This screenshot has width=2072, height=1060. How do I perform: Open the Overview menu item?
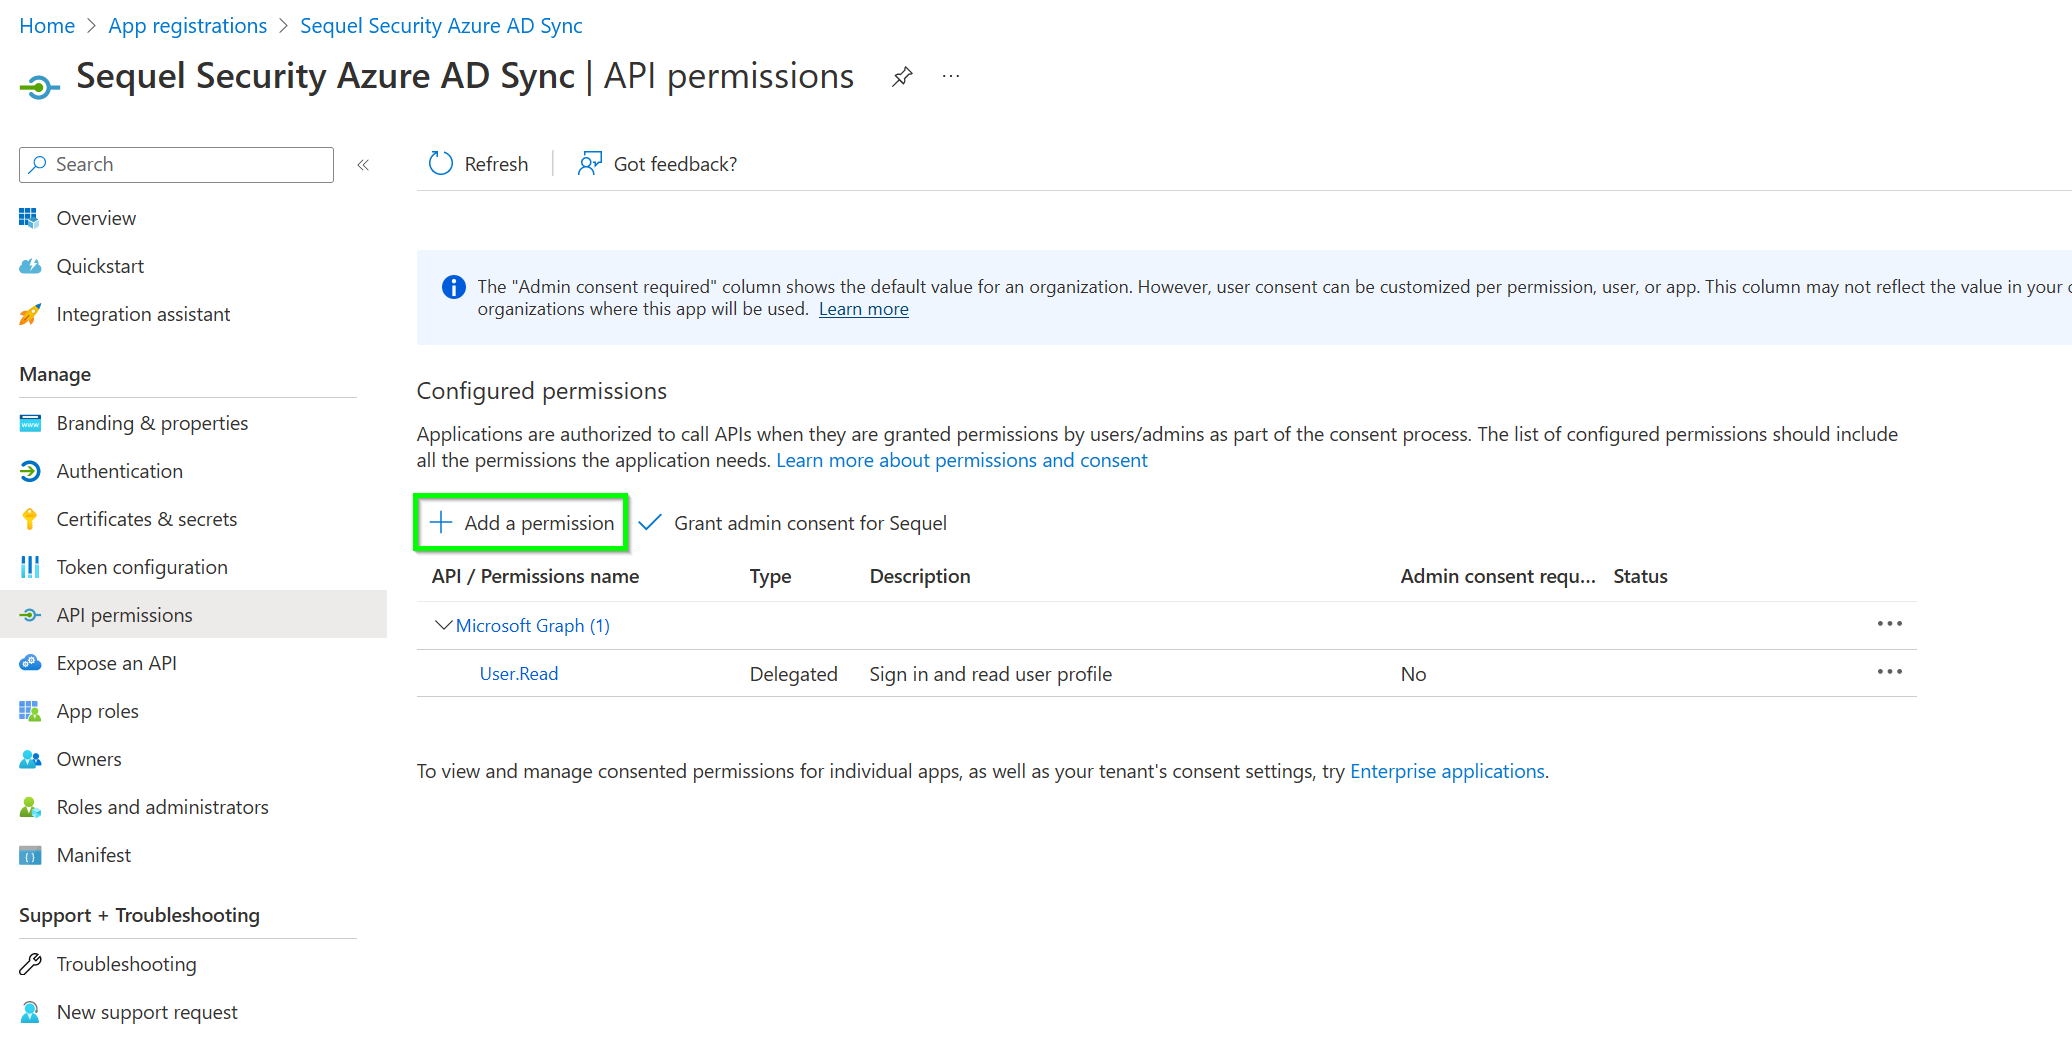pos(96,218)
